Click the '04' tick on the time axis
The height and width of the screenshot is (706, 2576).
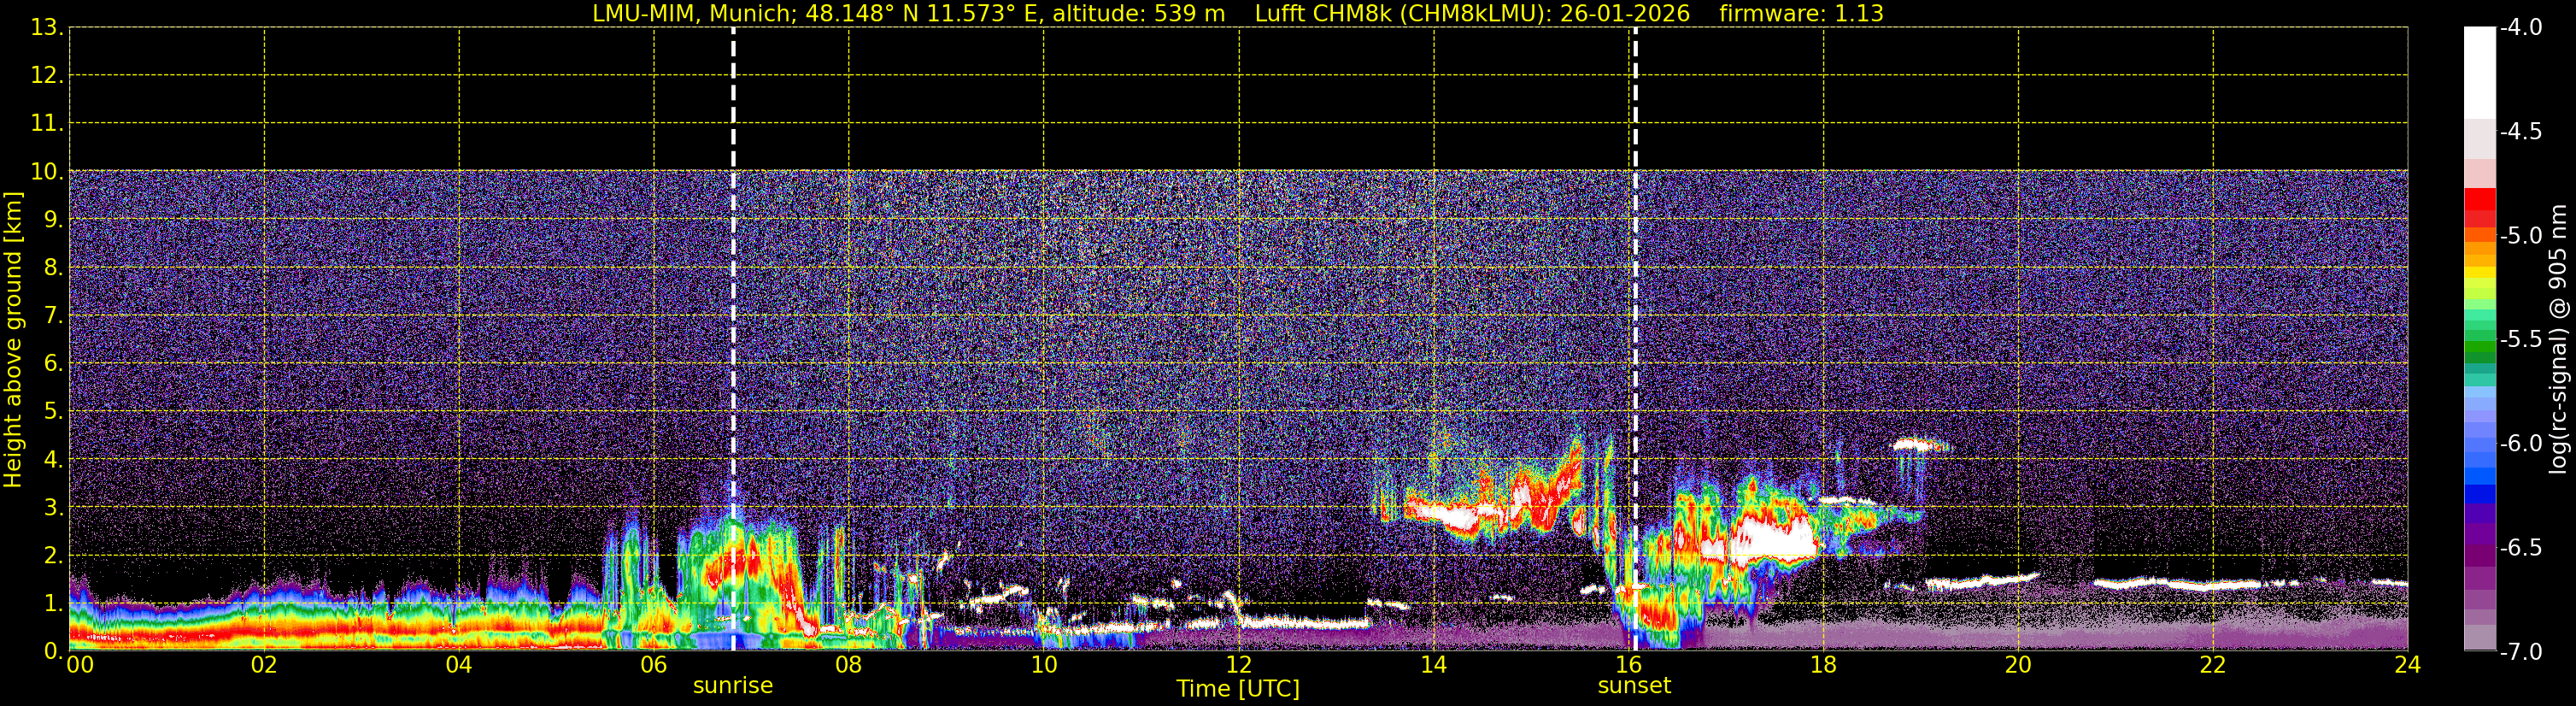(x=459, y=665)
